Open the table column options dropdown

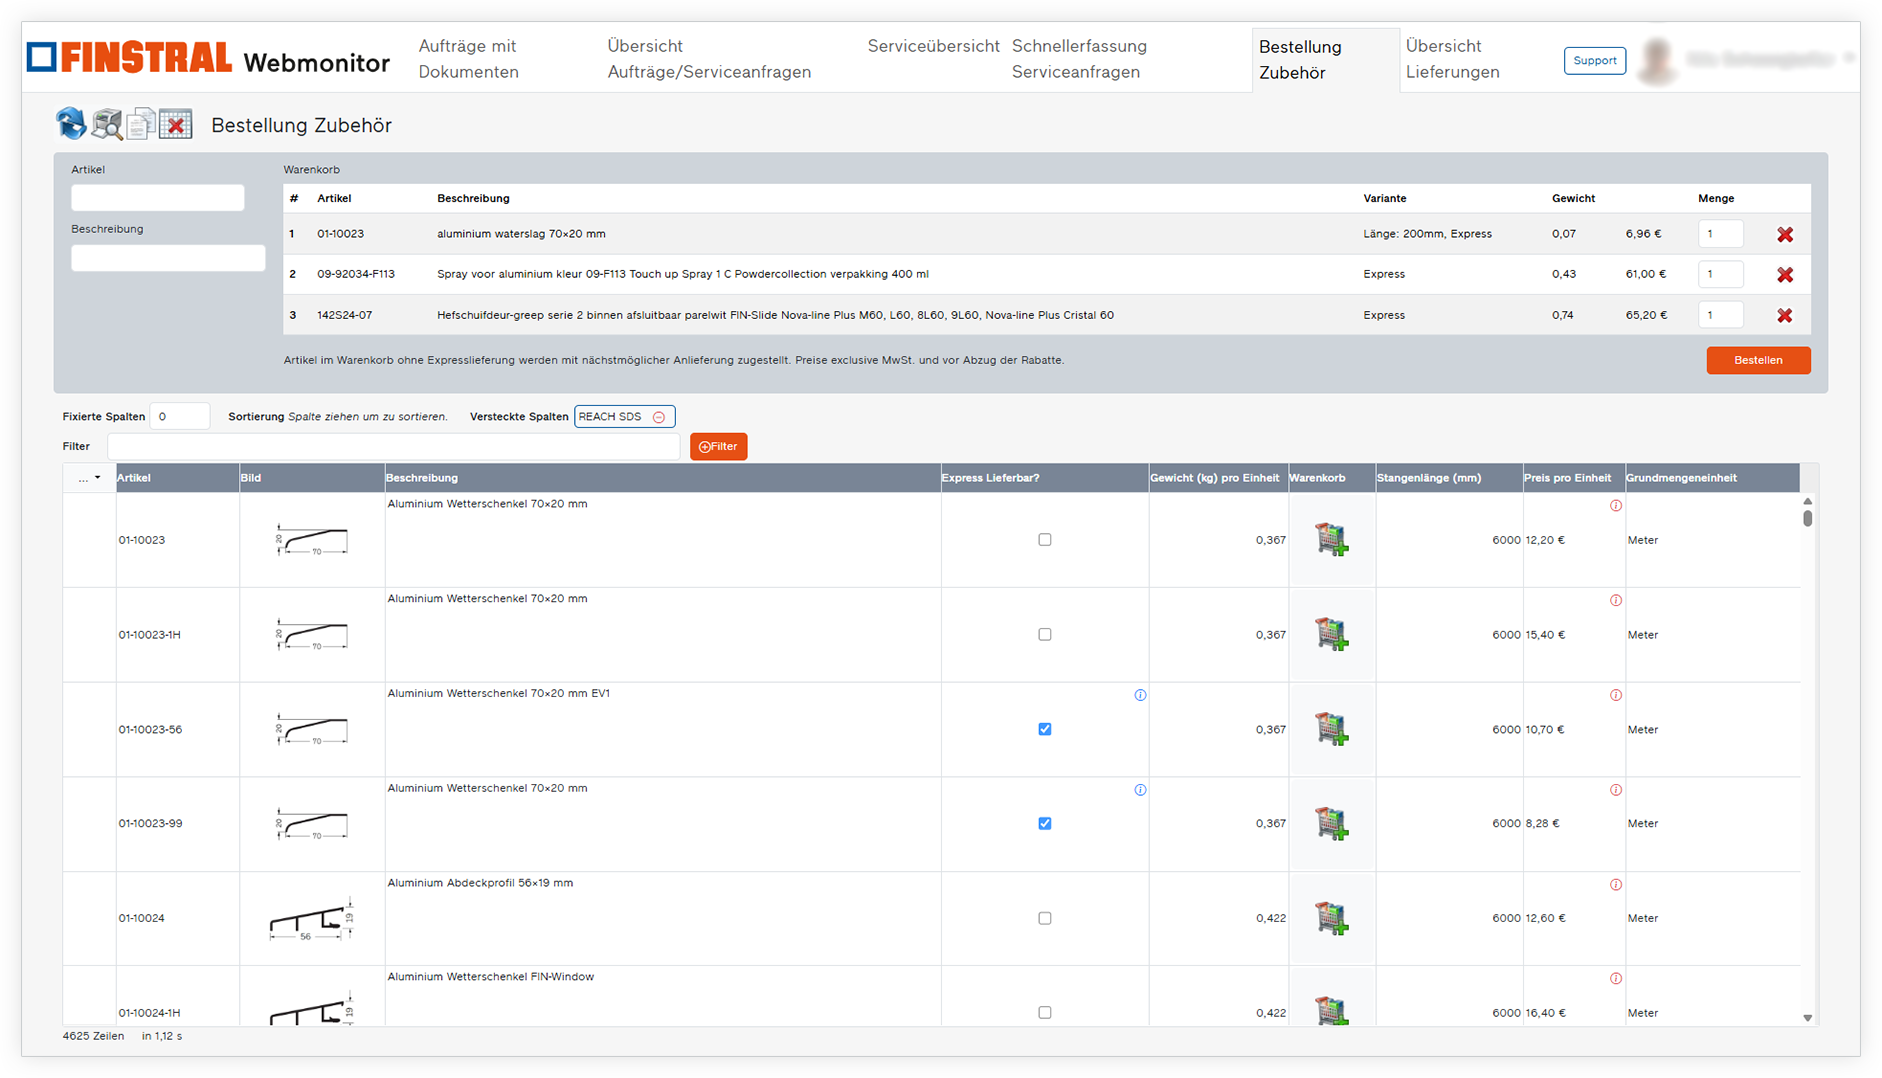point(89,478)
